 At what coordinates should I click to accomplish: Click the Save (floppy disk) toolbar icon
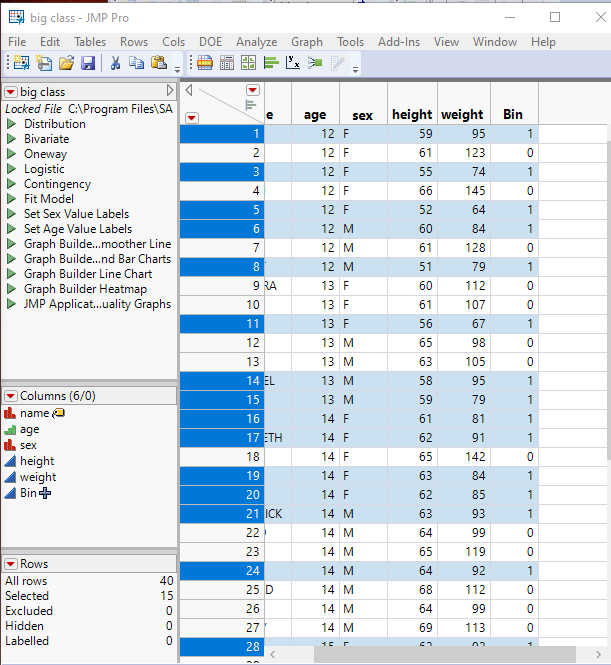[x=88, y=63]
